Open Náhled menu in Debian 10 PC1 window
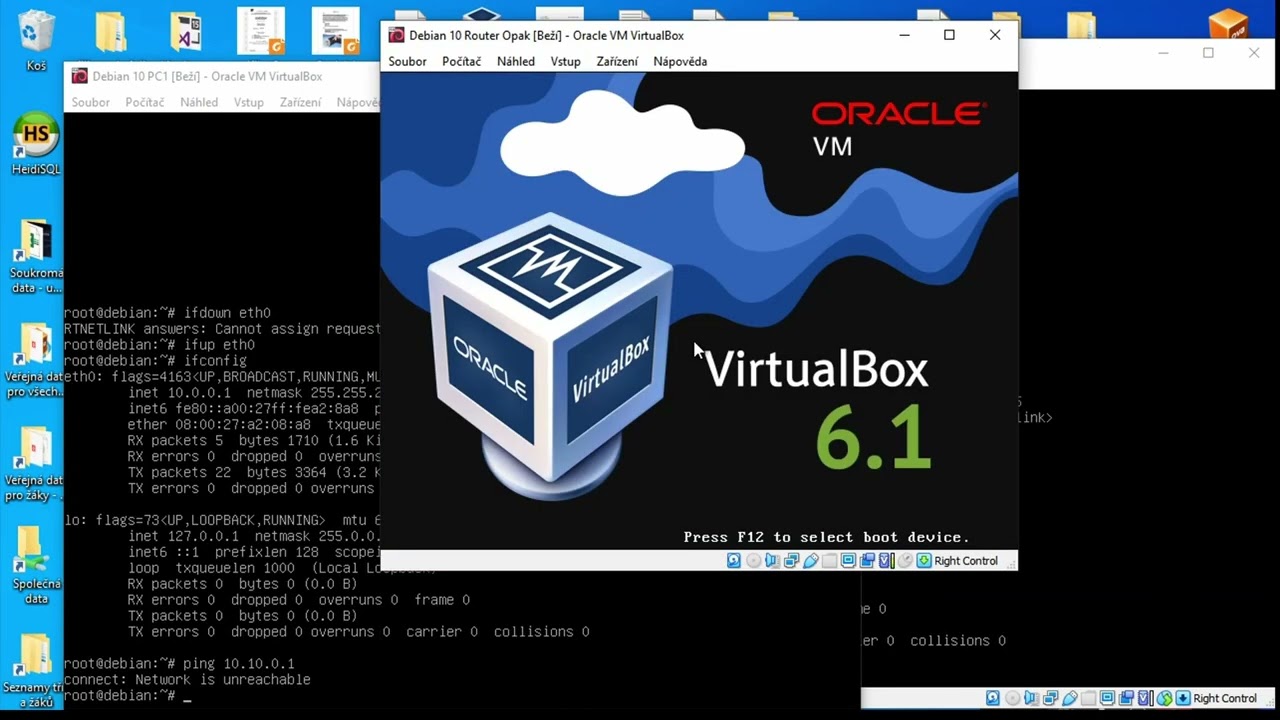Image resolution: width=1280 pixels, height=720 pixels. (x=199, y=102)
